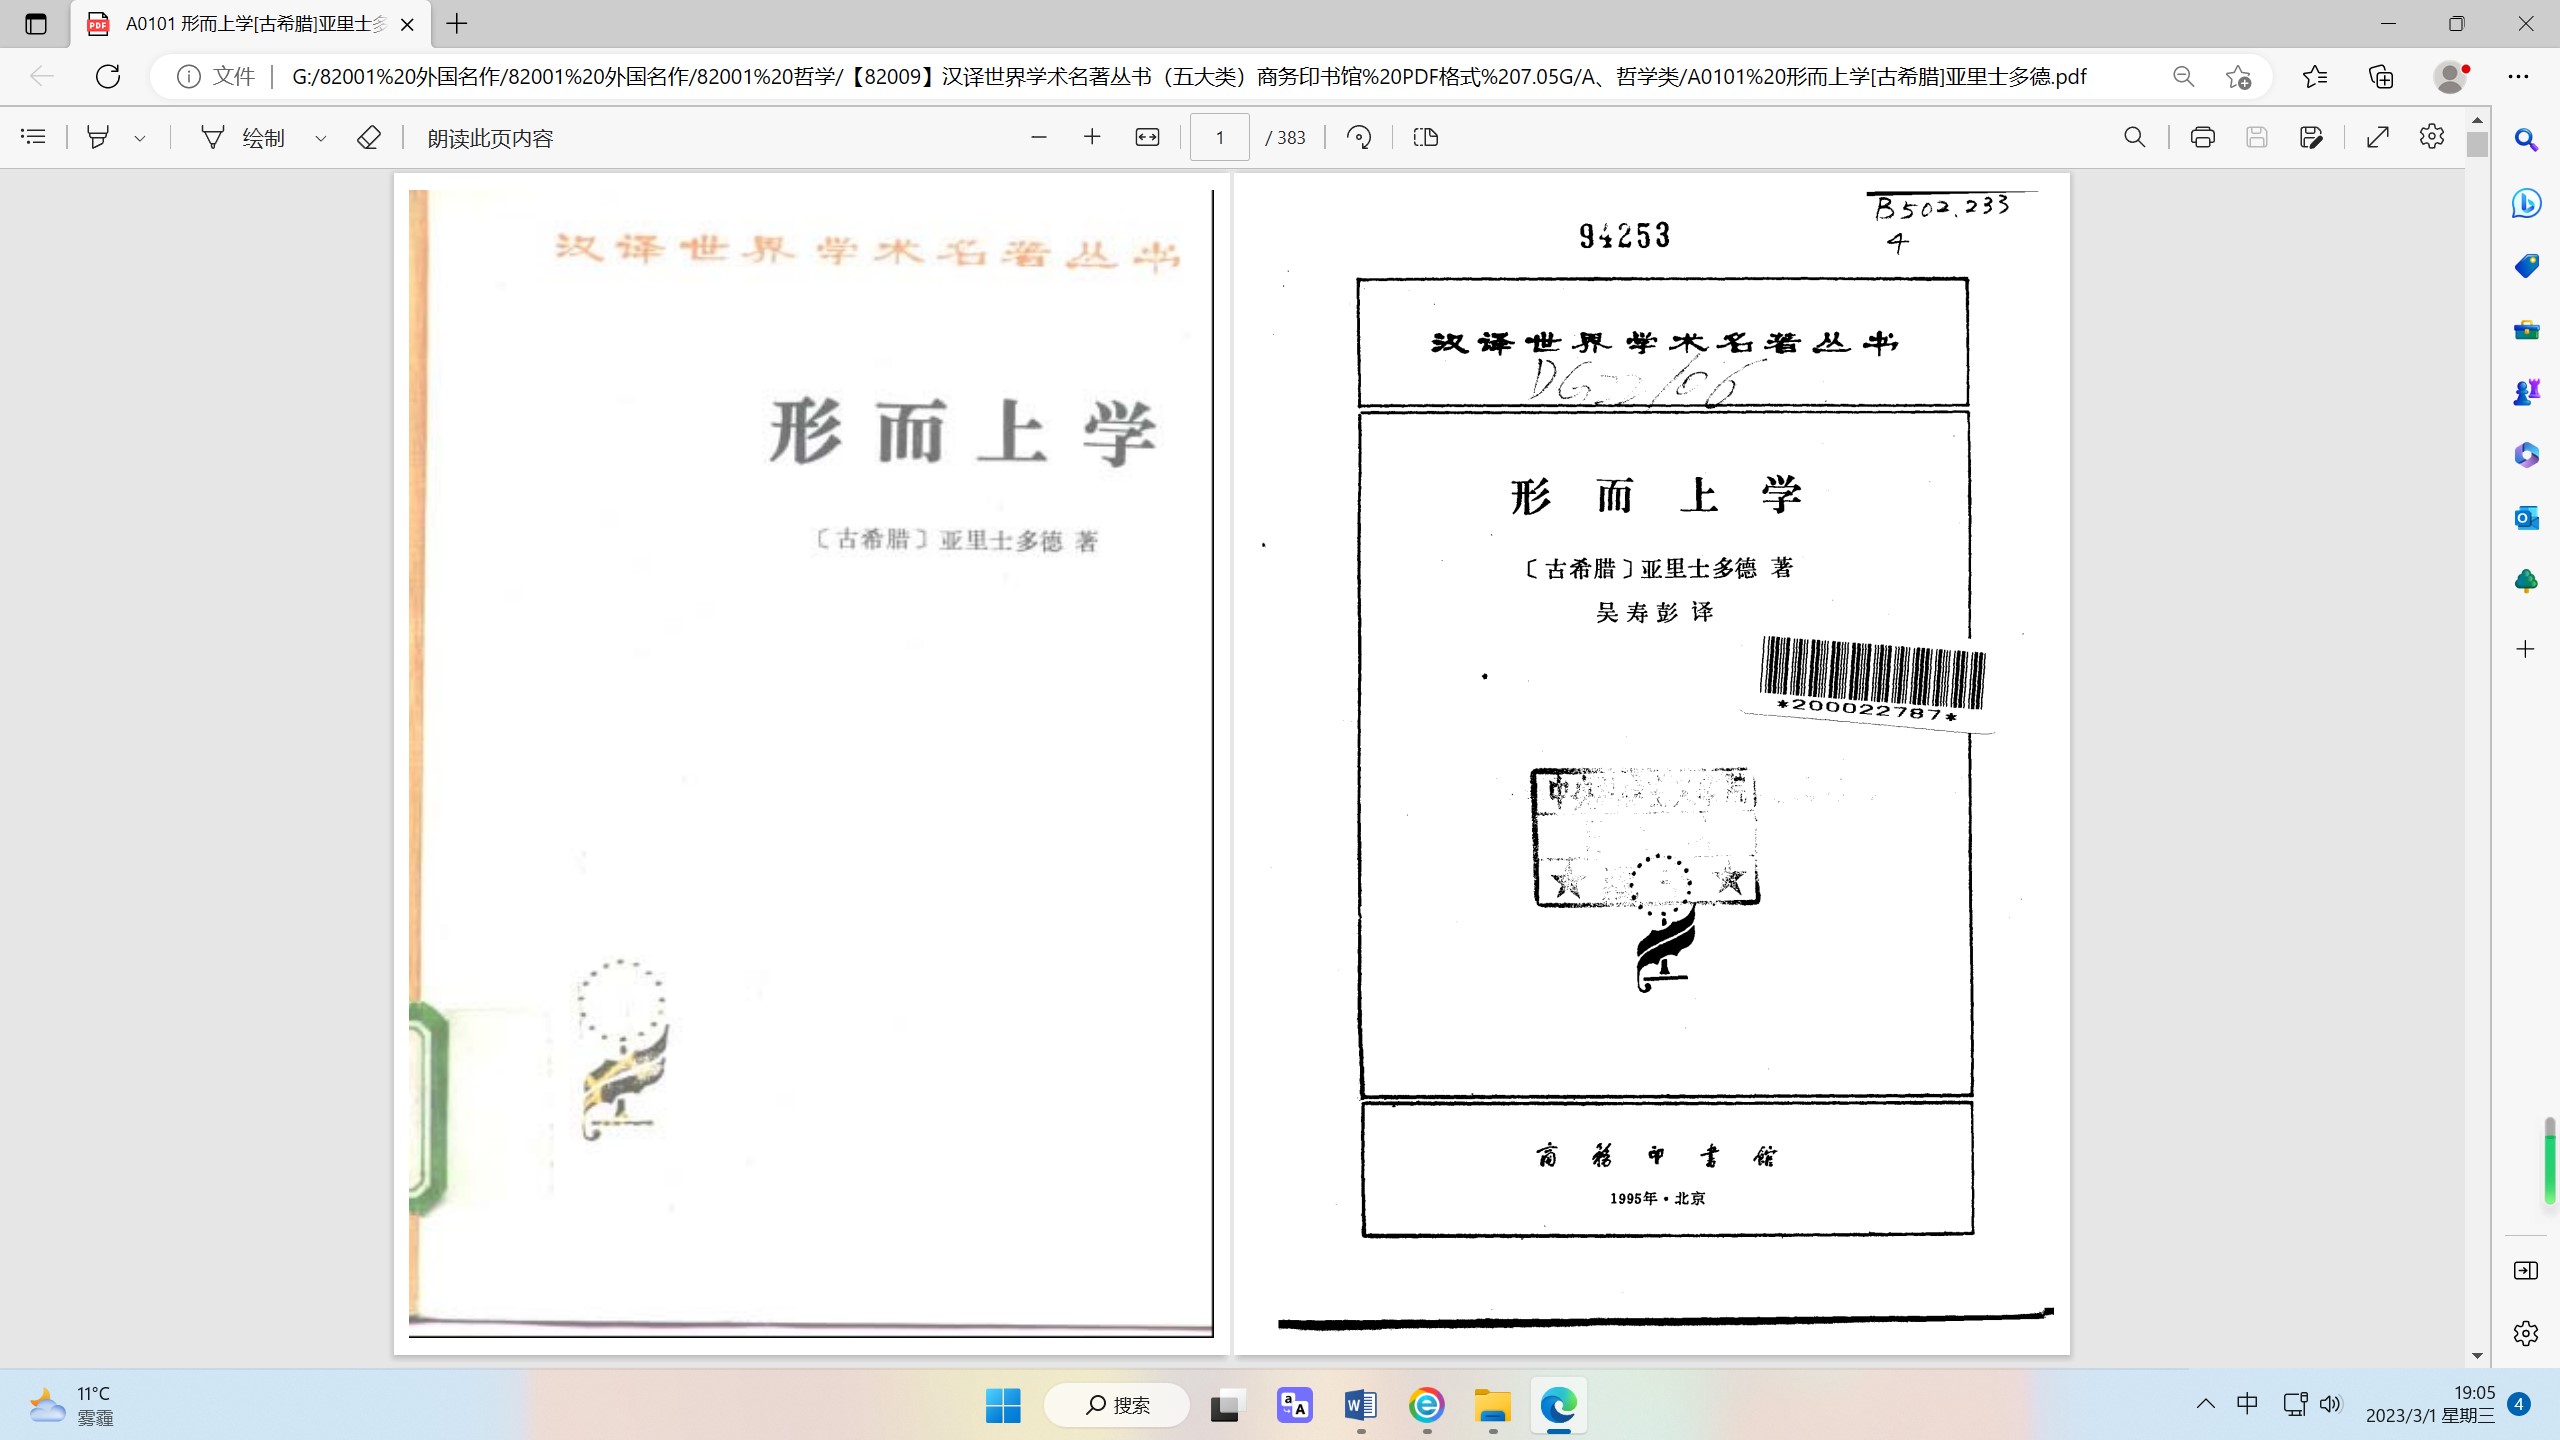Click the taskbar search box (搜索)
Screen dimensions: 2560x1440
pyautogui.click(x=1117, y=1405)
